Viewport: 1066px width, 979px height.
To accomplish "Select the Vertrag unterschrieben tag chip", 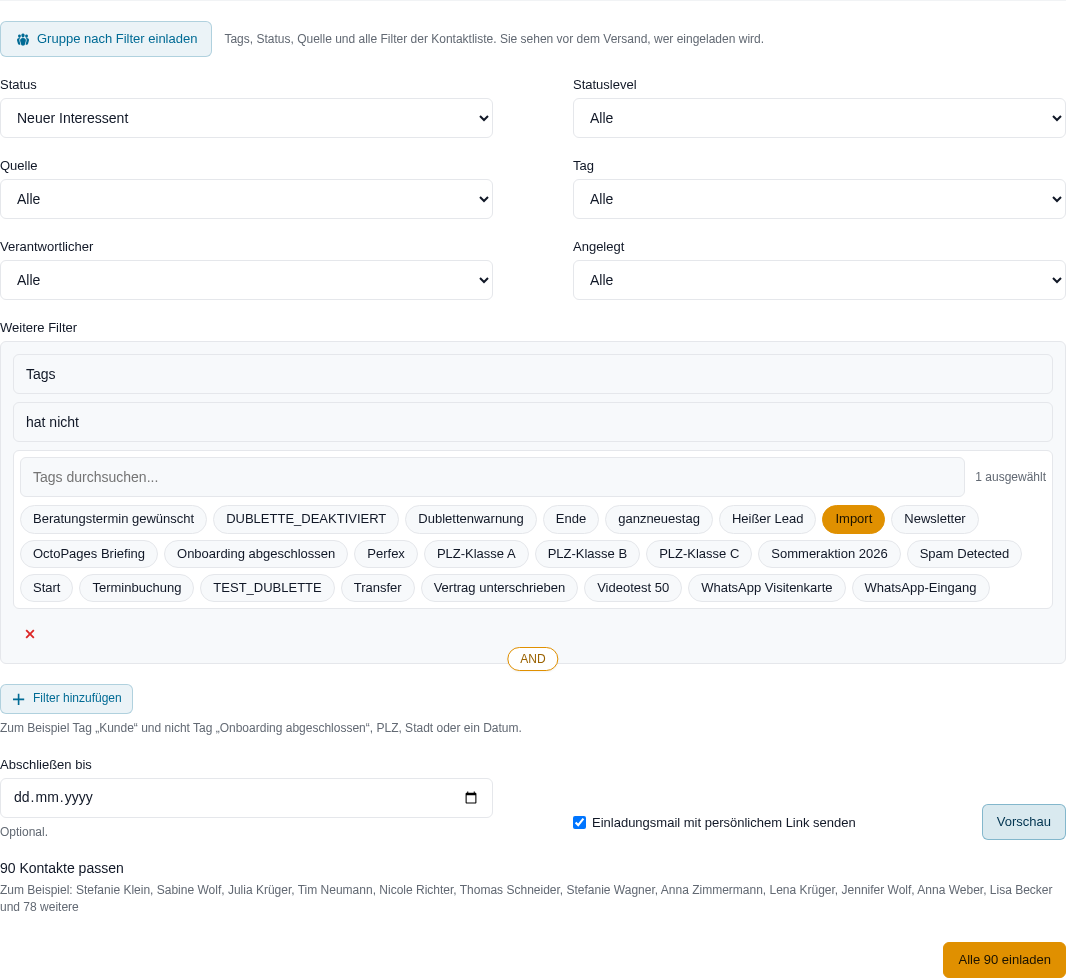I will tap(499, 588).
